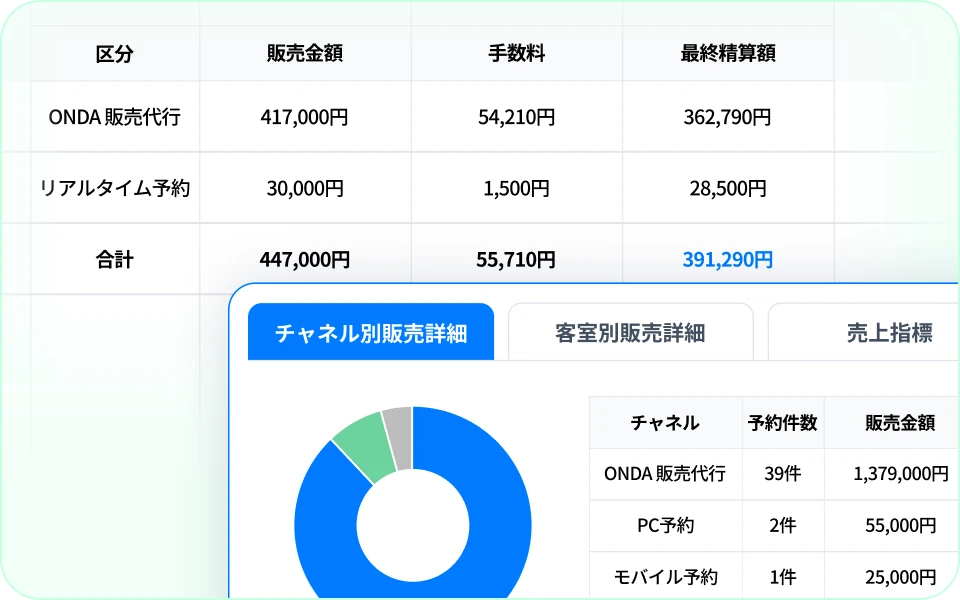Select the リアルタイム予約 row label

(x=114, y=187)
